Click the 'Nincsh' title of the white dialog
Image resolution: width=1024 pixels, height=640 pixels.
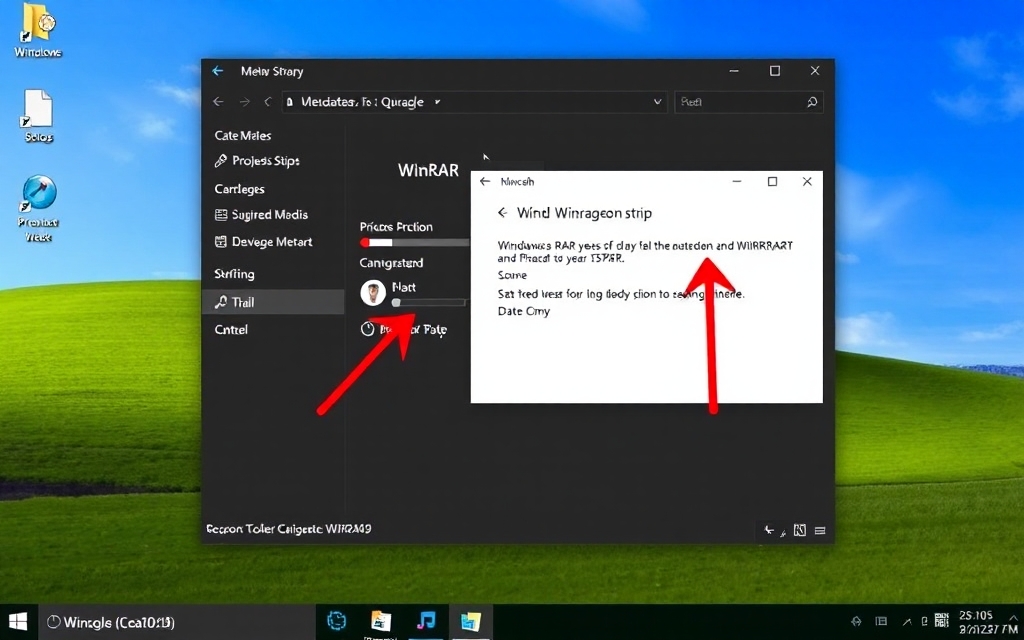517,182
